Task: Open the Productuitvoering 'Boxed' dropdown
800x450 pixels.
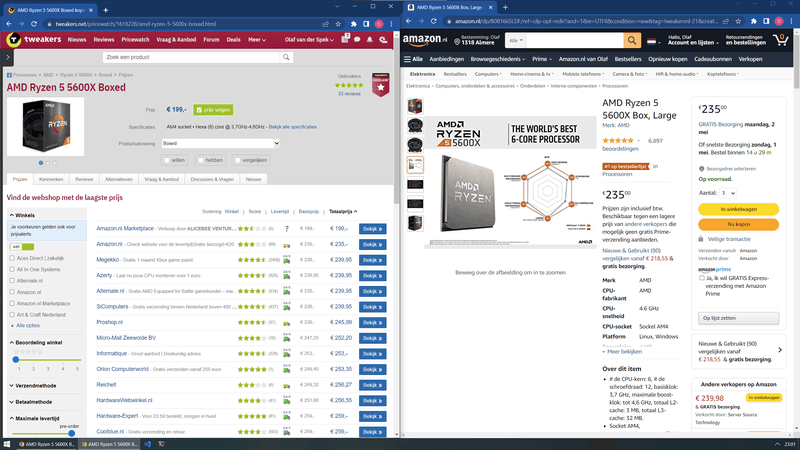Action: [x=221, y=143]
